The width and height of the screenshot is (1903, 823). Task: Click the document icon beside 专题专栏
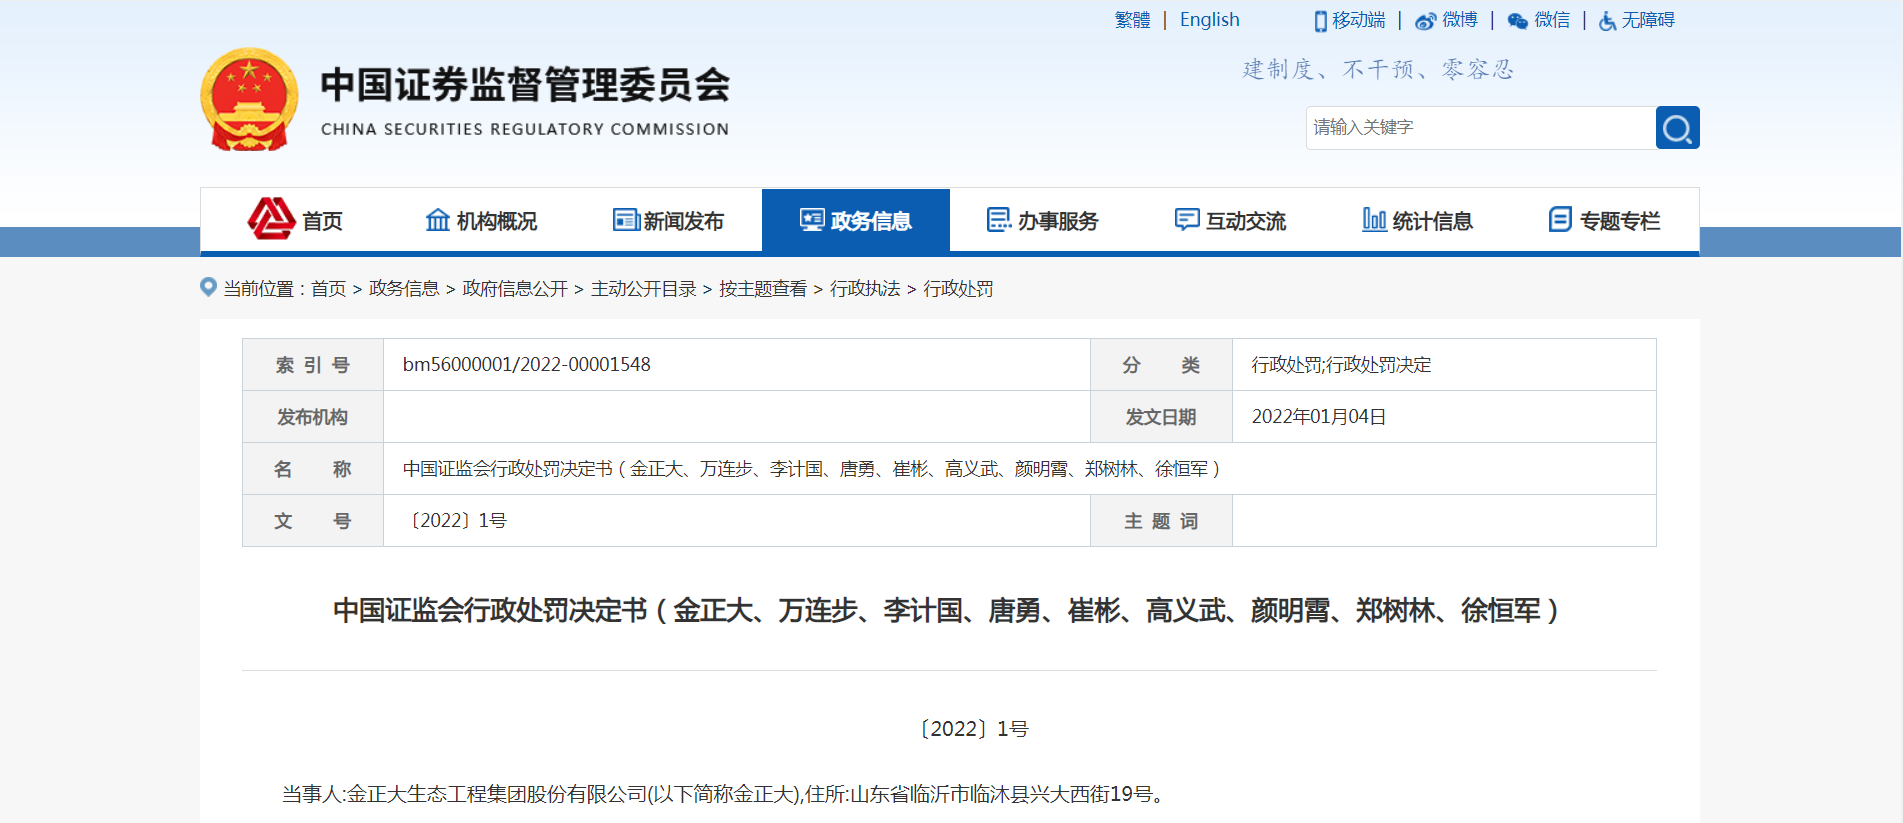click(x=1560, y=220)
